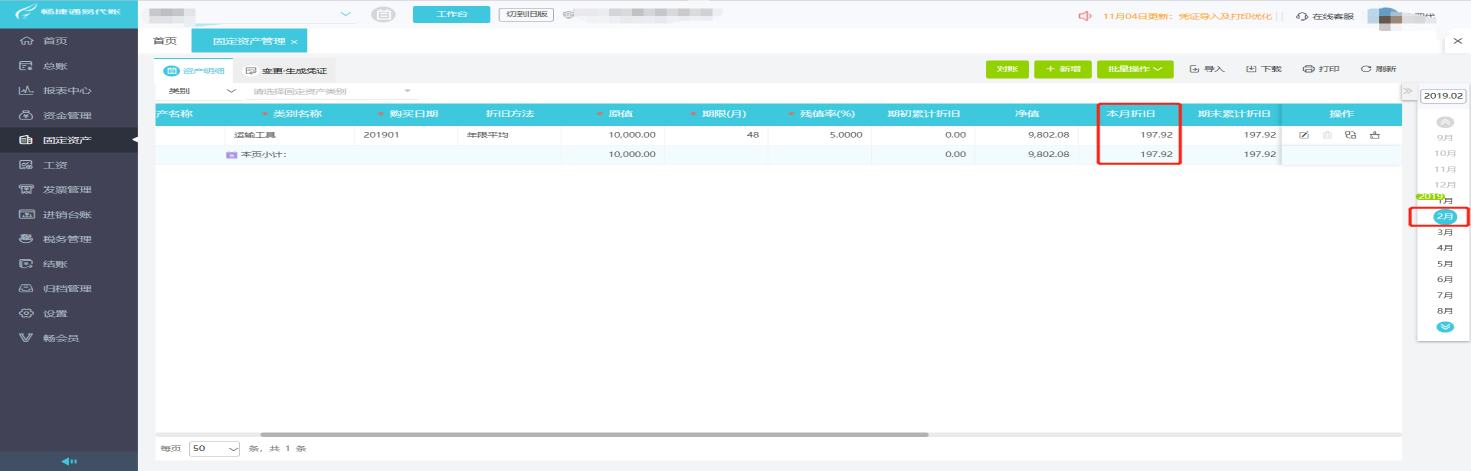This screenshot has height=471, width=1471.
Task: Select the highlighted 2月 month
Action: 1444,216
